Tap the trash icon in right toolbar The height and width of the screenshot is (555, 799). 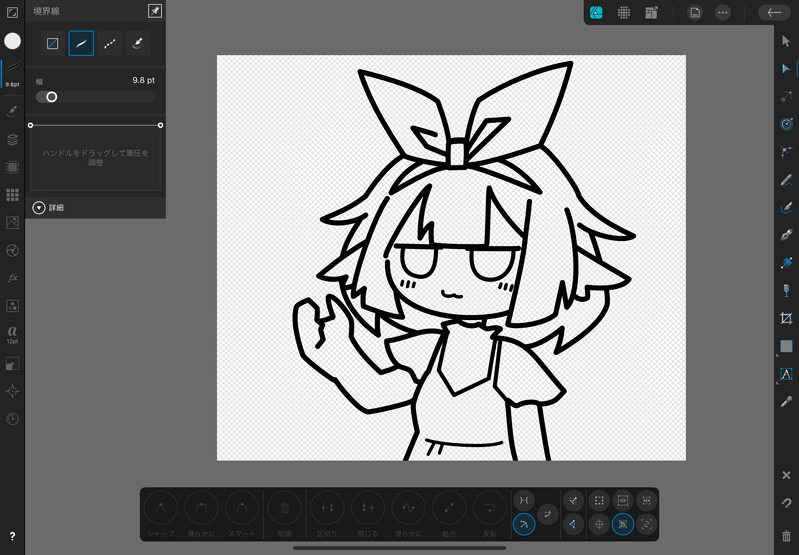coord(786,536)
